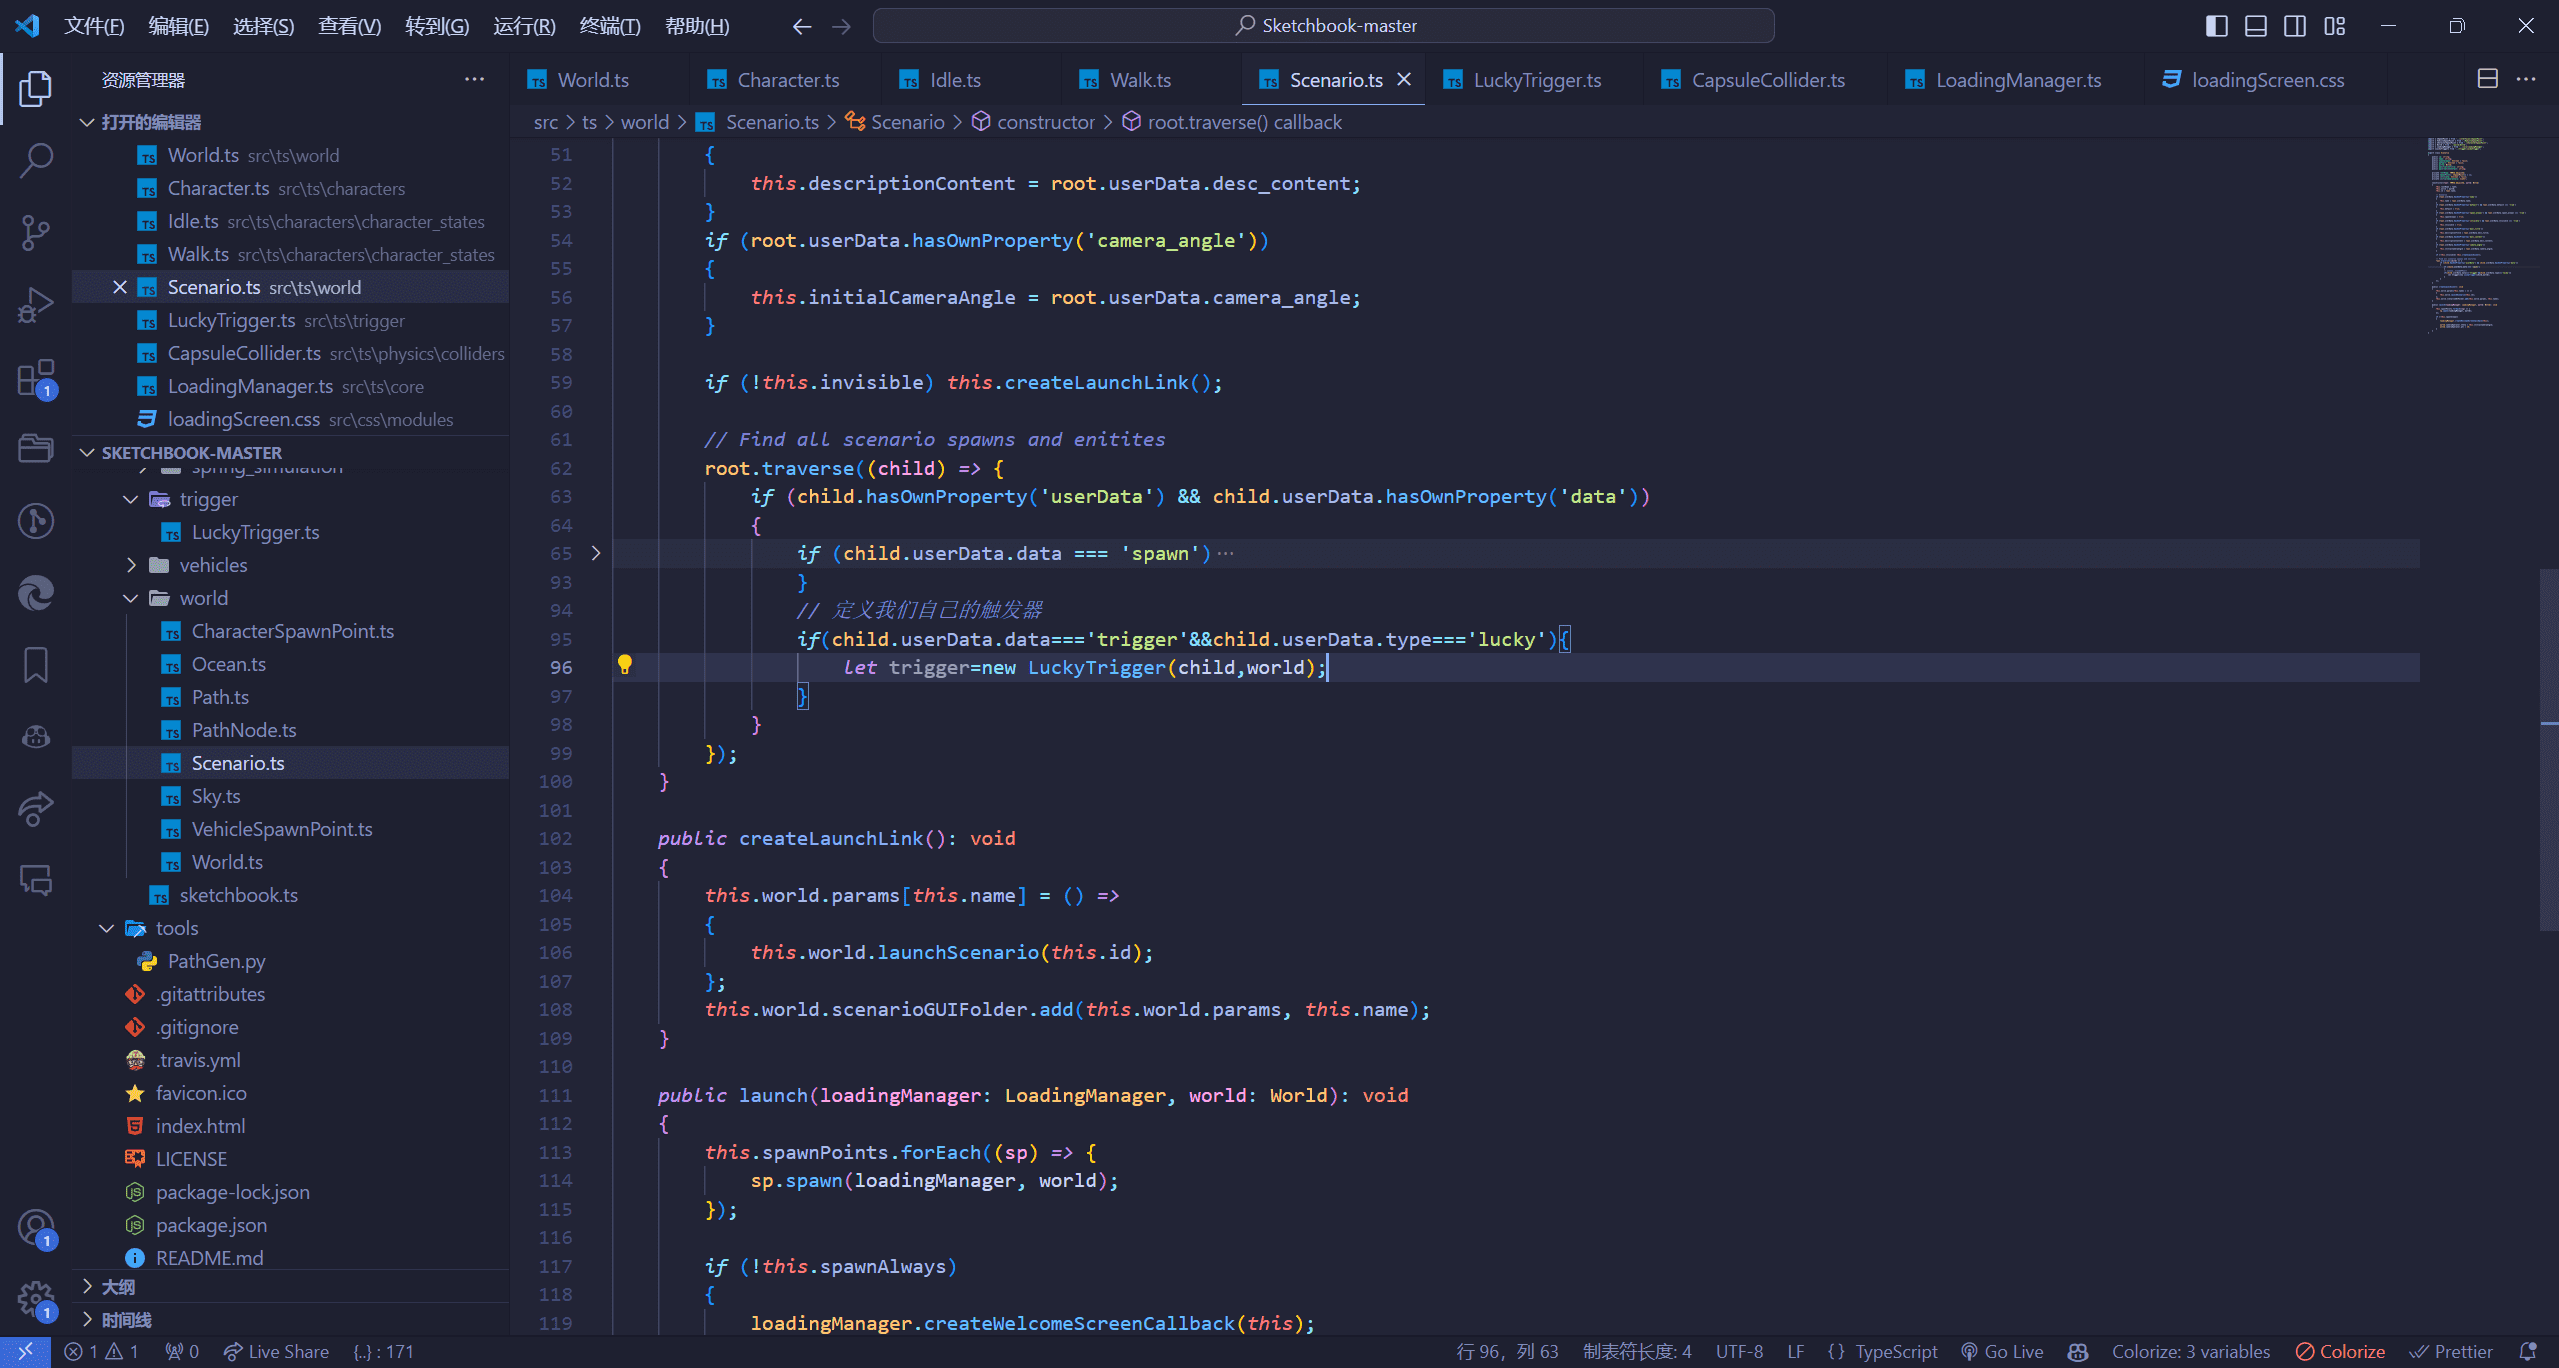The height and width of the screenshot is (1368, 2559).
Task: Open the 终端(T) menu
Action: point(610,26)
